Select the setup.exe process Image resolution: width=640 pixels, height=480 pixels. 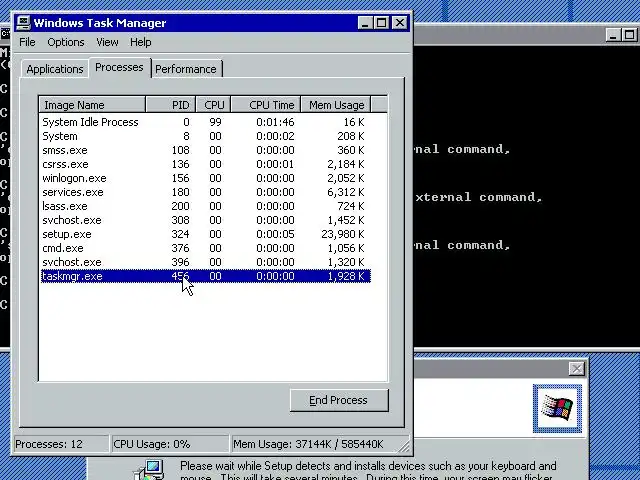(206, 234)
